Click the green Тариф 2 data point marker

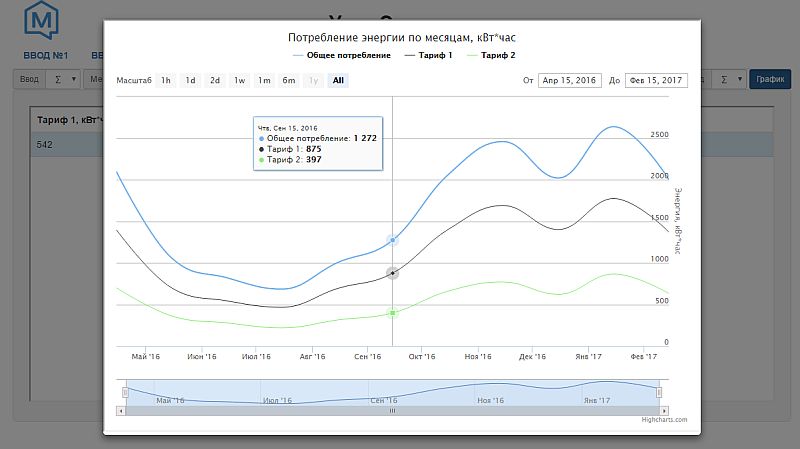click(393, 313)
